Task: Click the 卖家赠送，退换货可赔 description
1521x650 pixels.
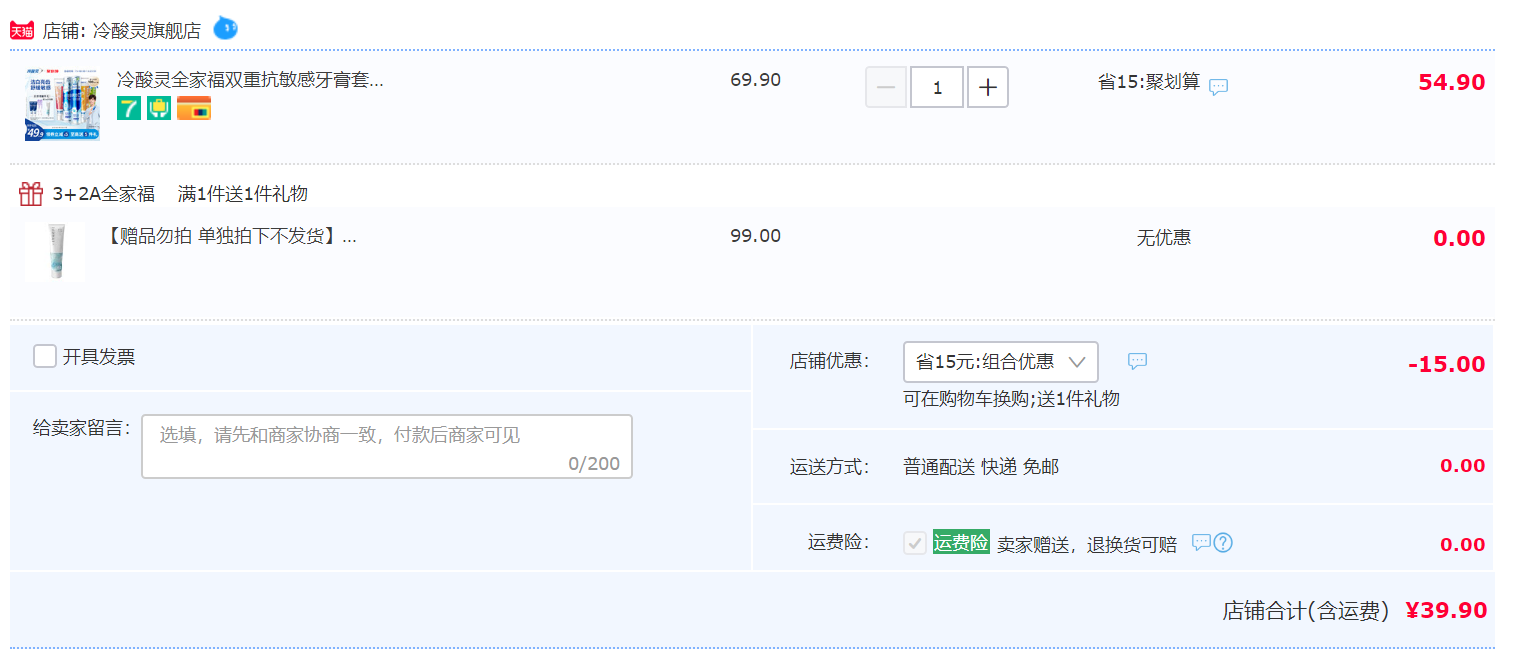Action: pyautogui.click(x=1087, y=545)
